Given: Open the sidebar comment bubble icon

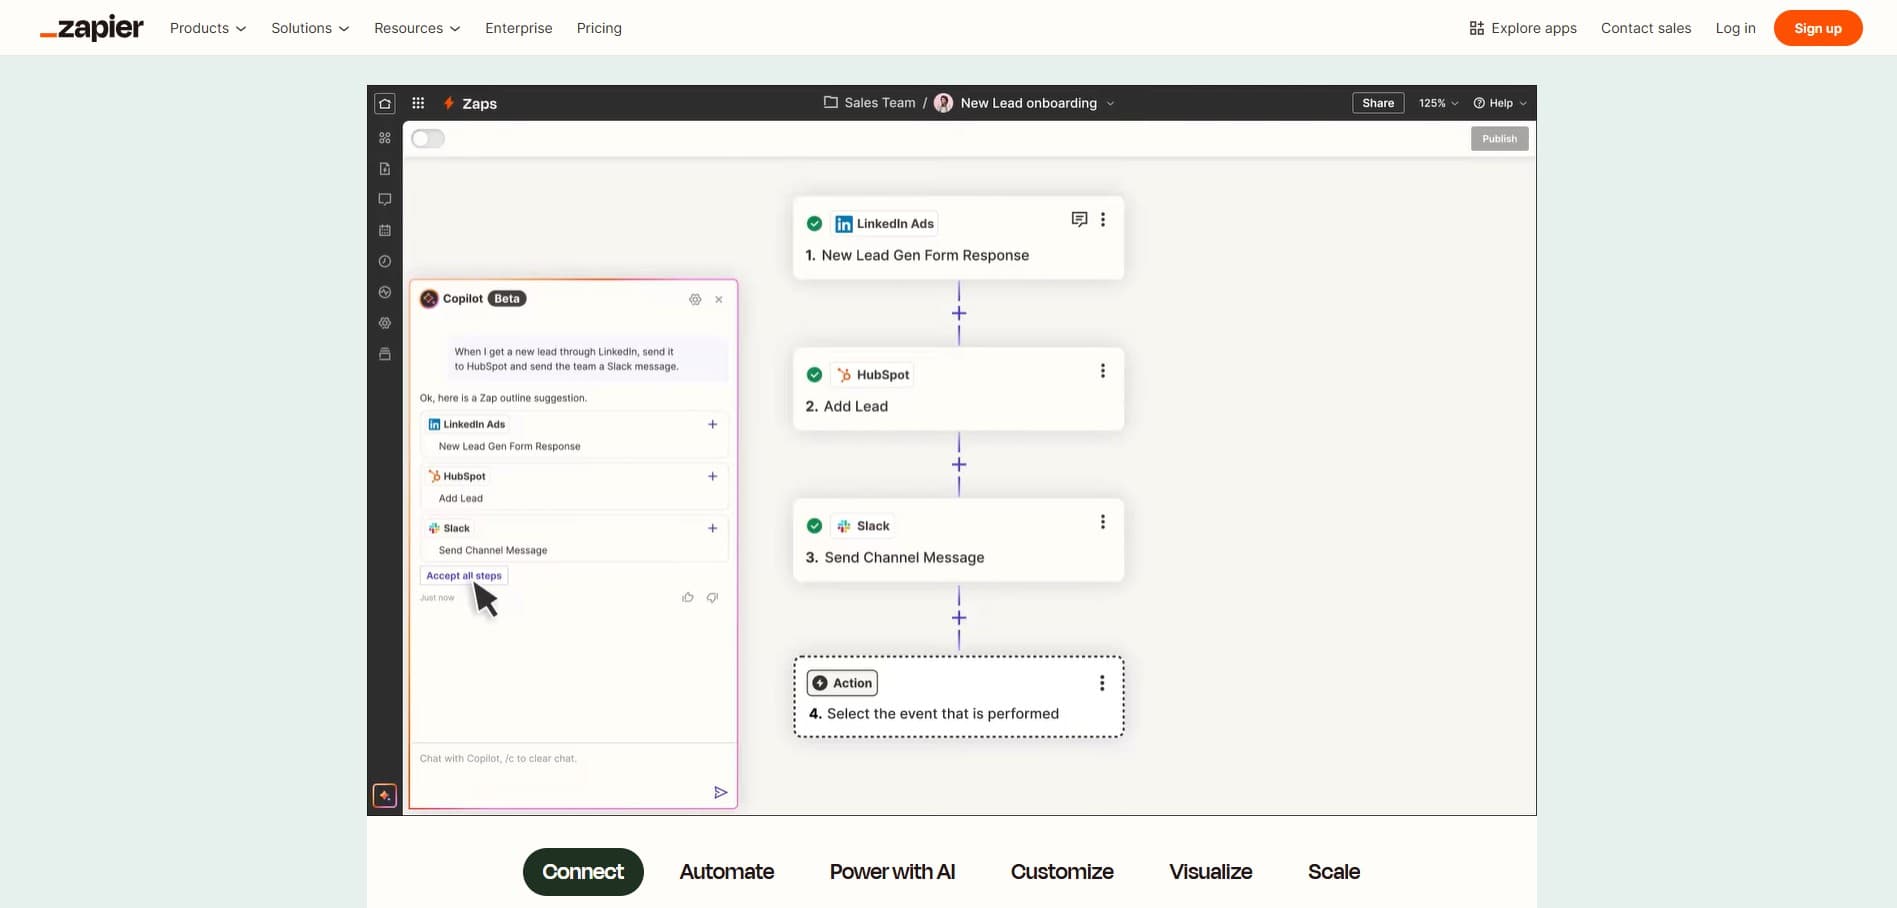Looking at the screenshot, I should (x=385, y=199).
